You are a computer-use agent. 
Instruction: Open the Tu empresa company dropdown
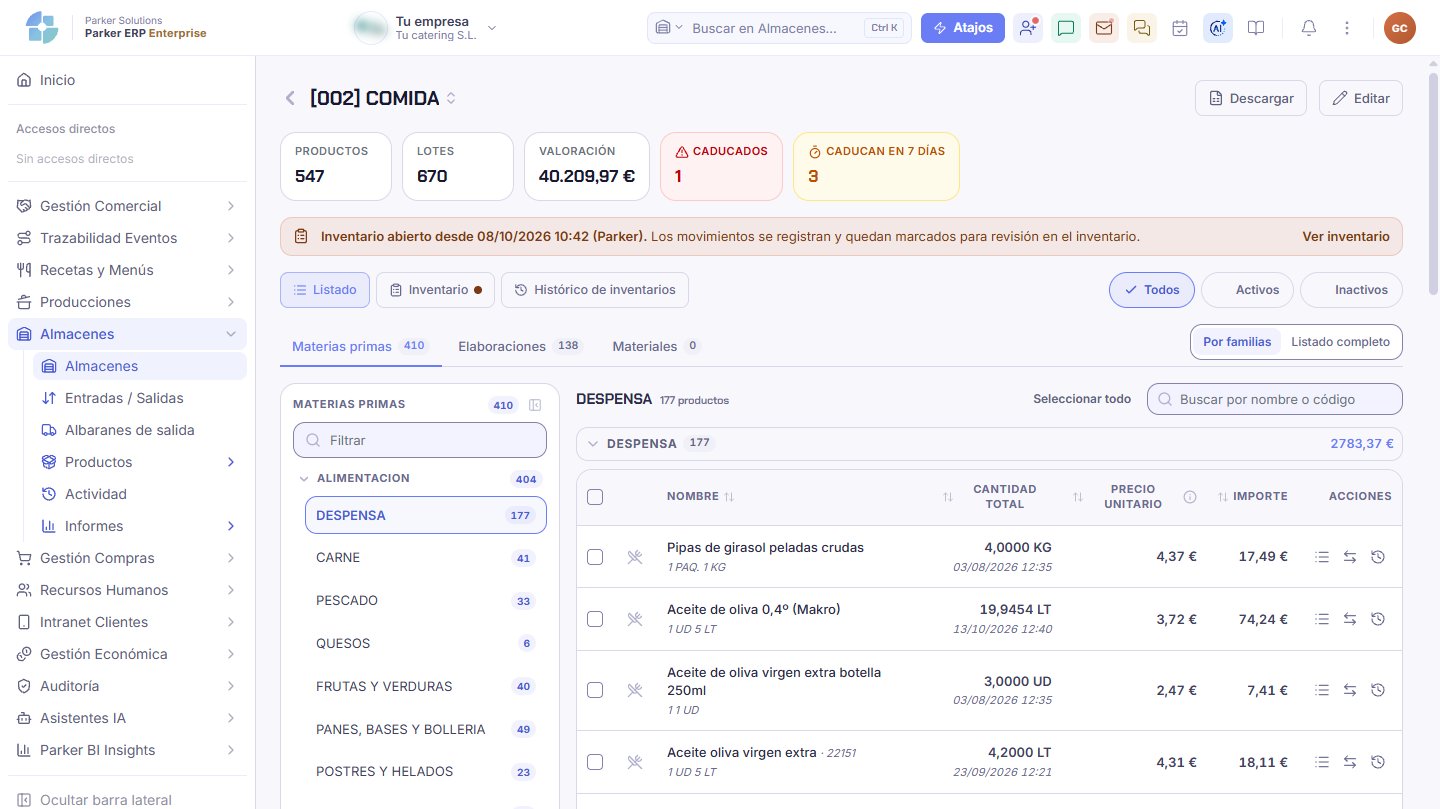pyautogui.click(x=426, y=28)
